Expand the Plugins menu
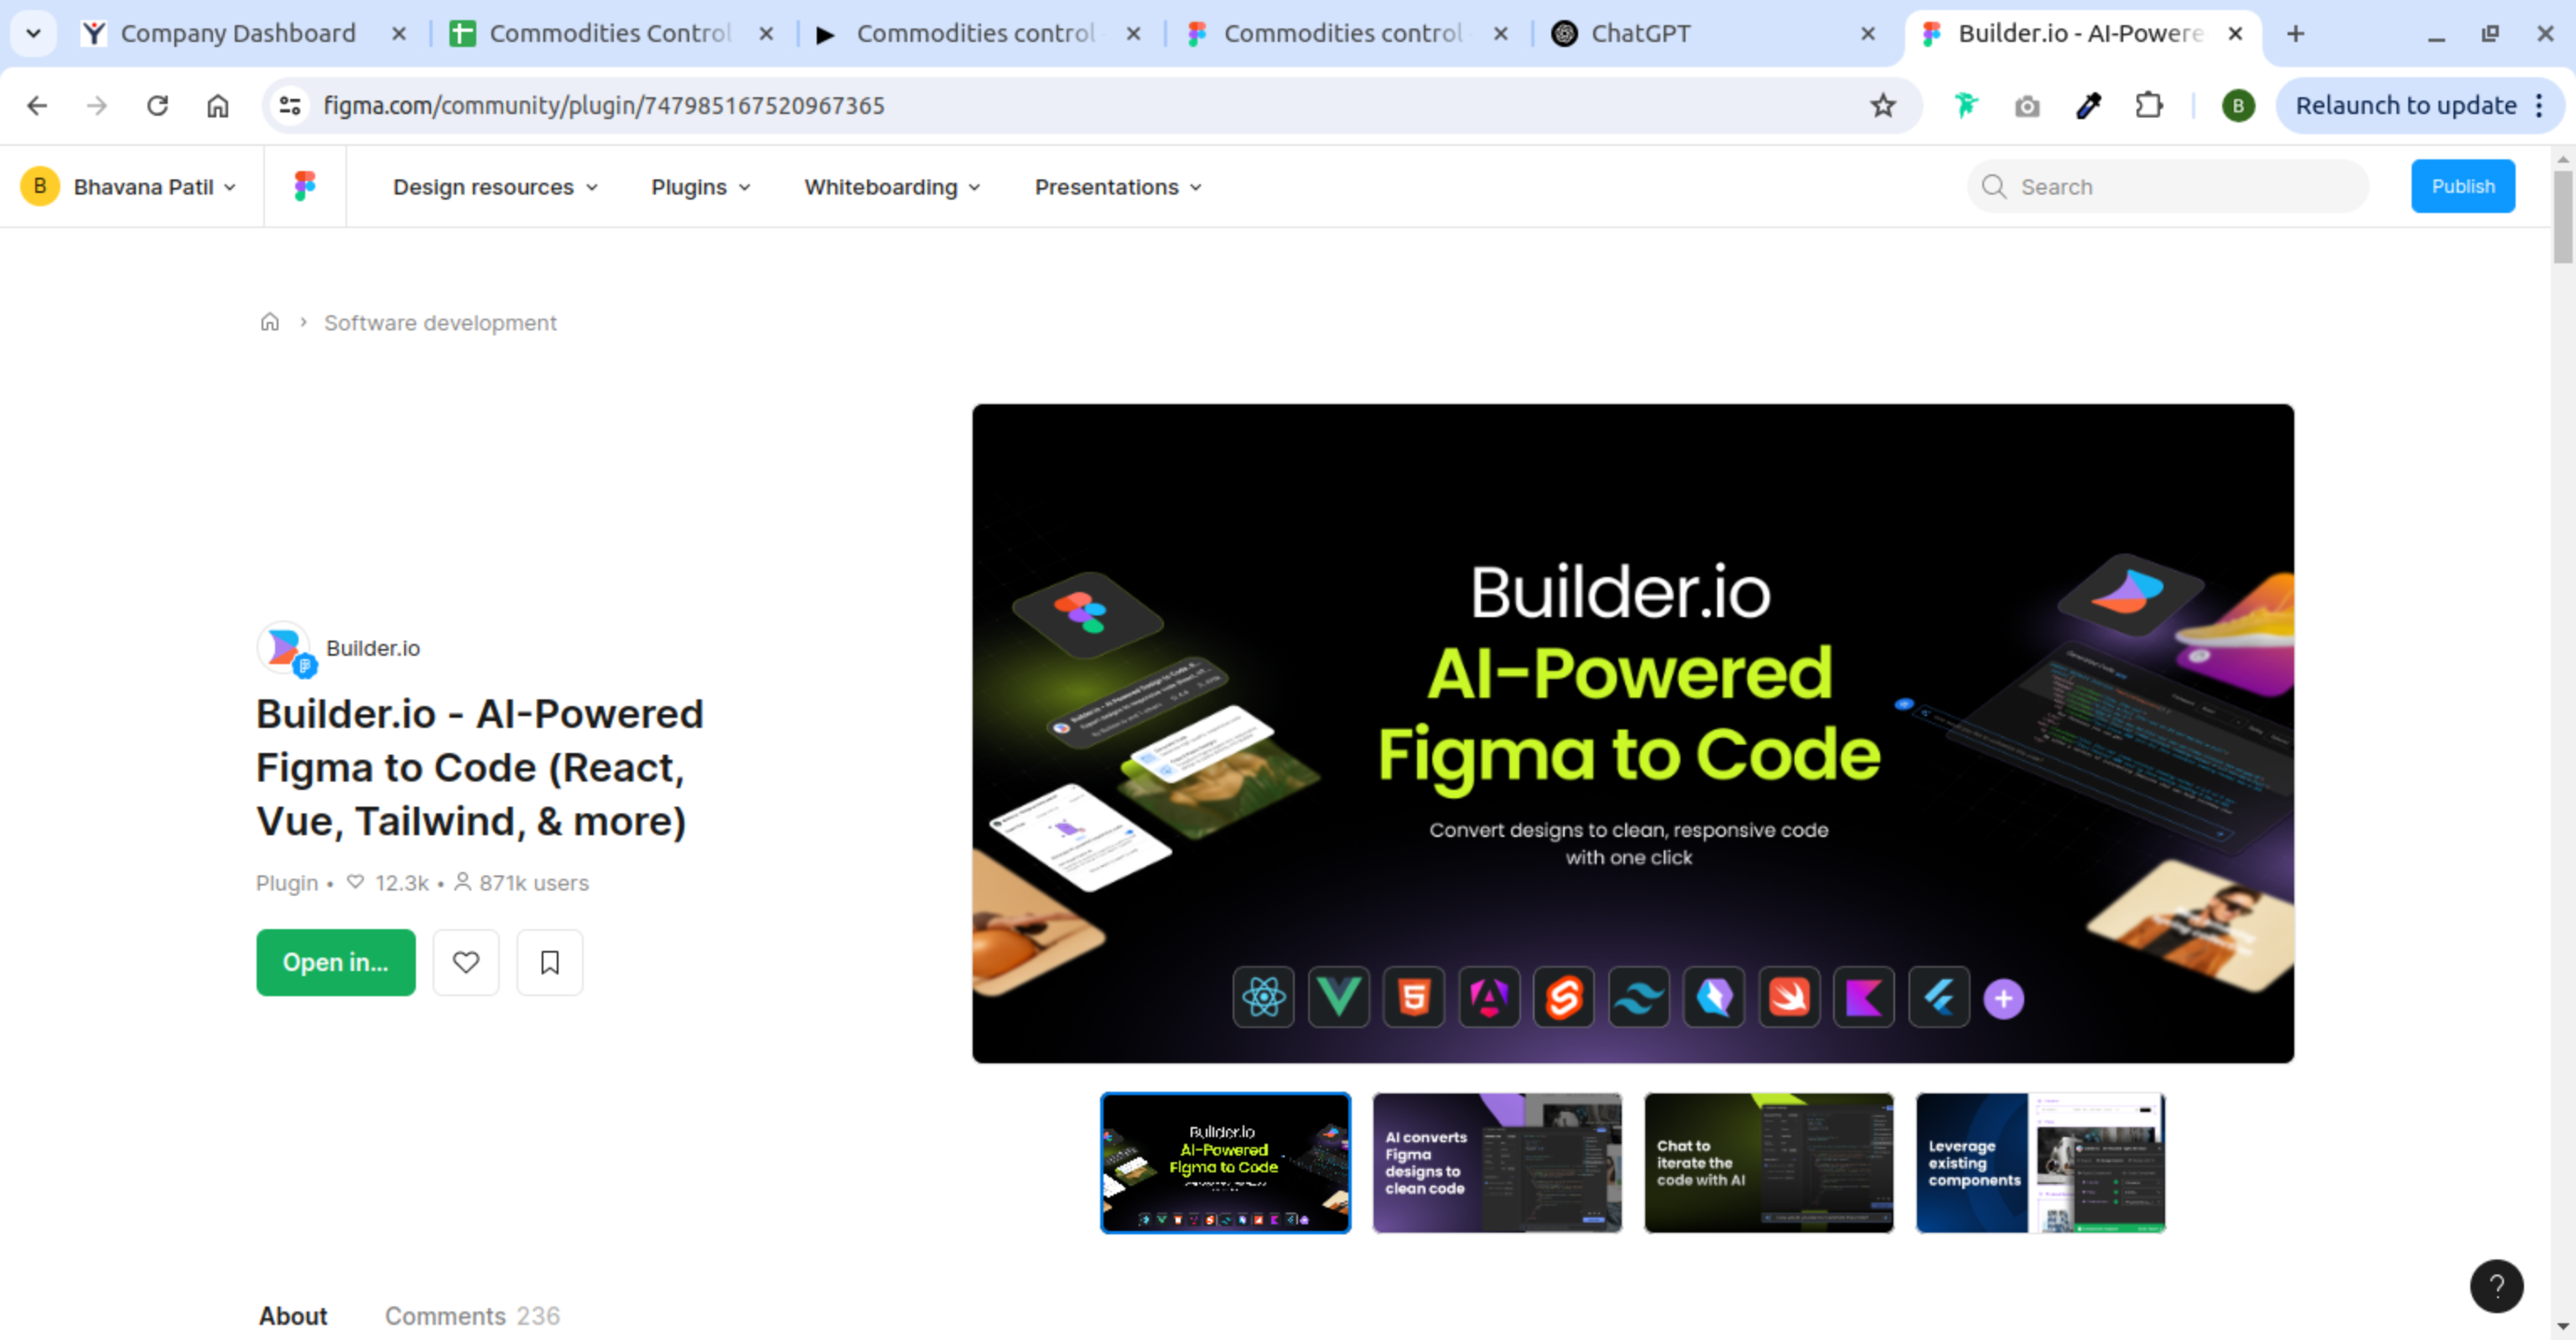 tap(700, 187)
